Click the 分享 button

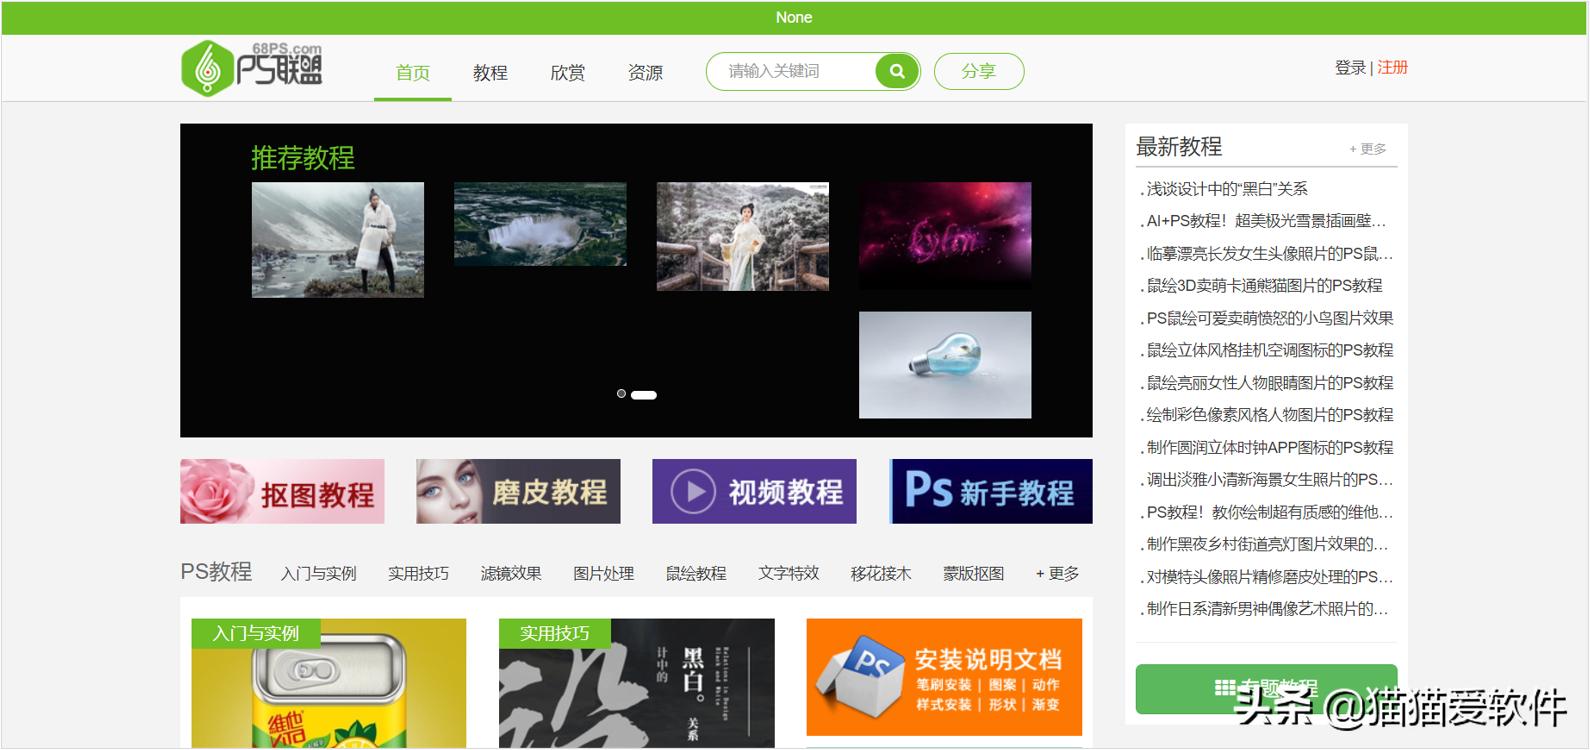click(x=979, y=71)
